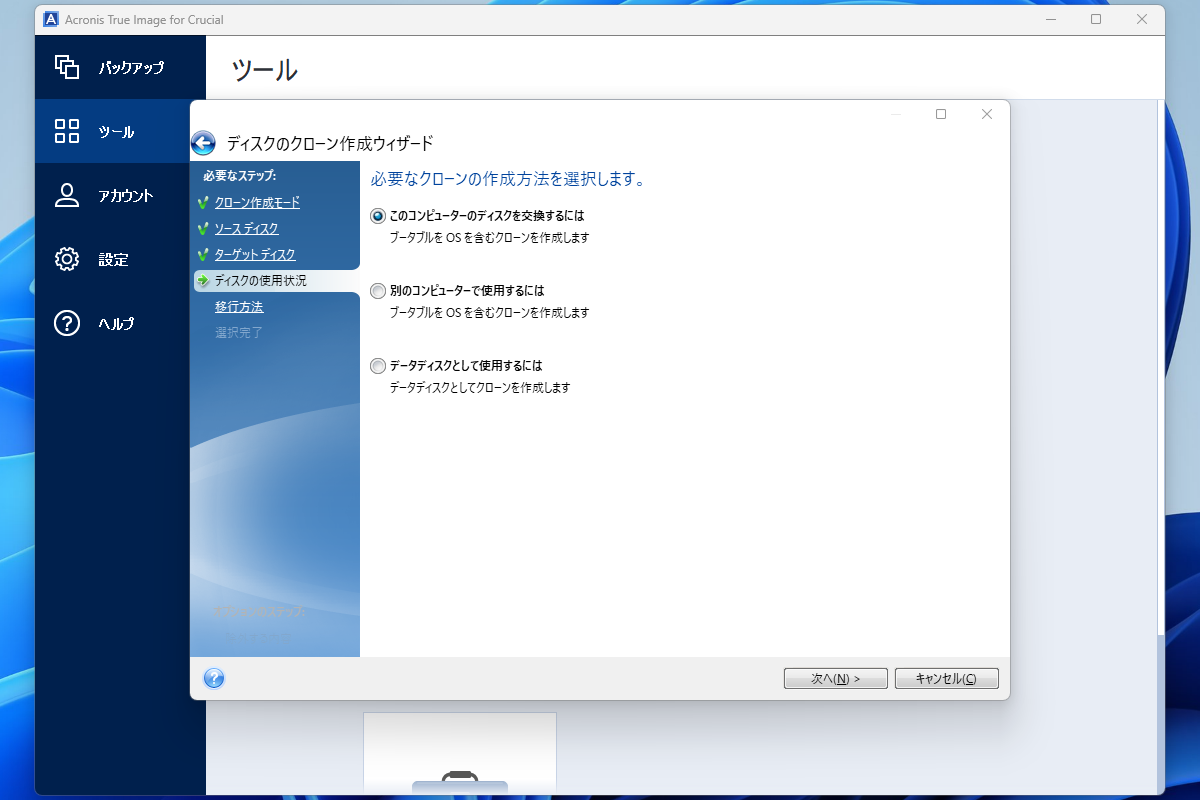Select このコンピューターのディスクを交換するには option
The height and width of the screenshot is (800, 1200).
click(x=377, y=215)
